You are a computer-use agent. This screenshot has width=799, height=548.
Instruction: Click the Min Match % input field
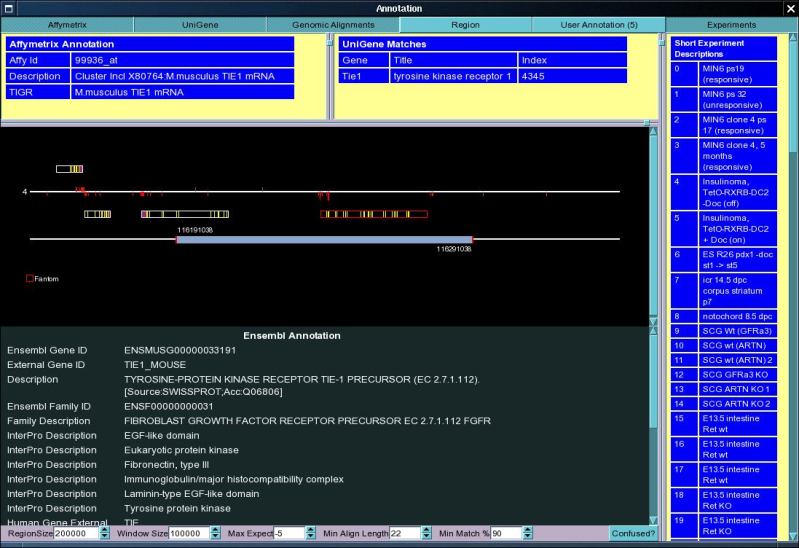[505, 534]
